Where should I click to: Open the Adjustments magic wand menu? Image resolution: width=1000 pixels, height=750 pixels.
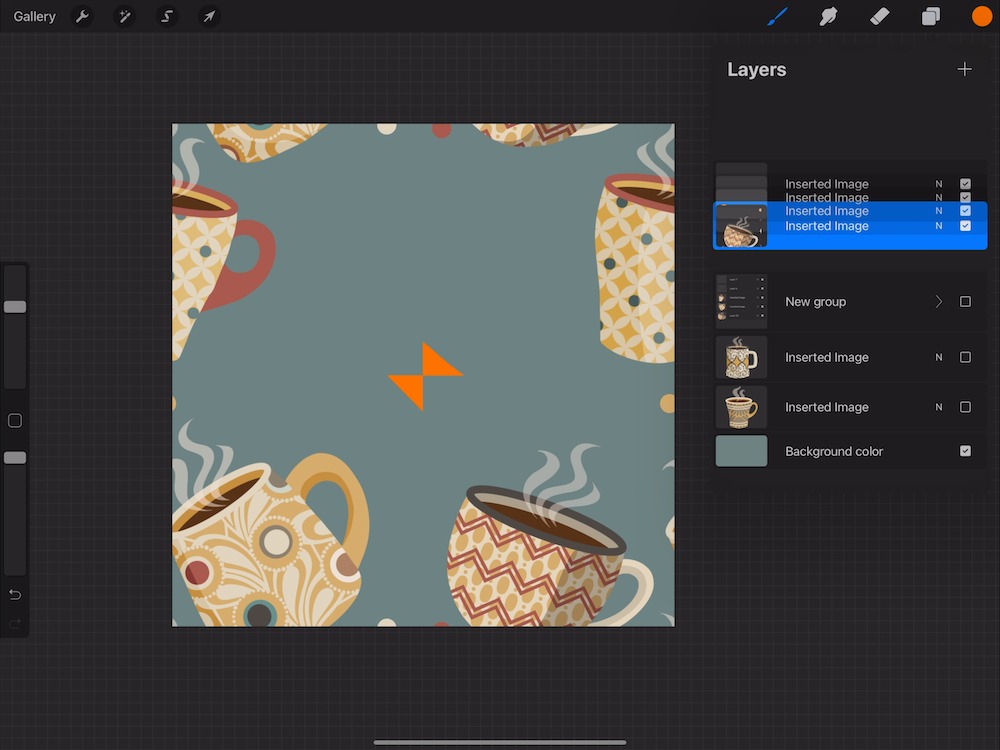pos(125,17)
